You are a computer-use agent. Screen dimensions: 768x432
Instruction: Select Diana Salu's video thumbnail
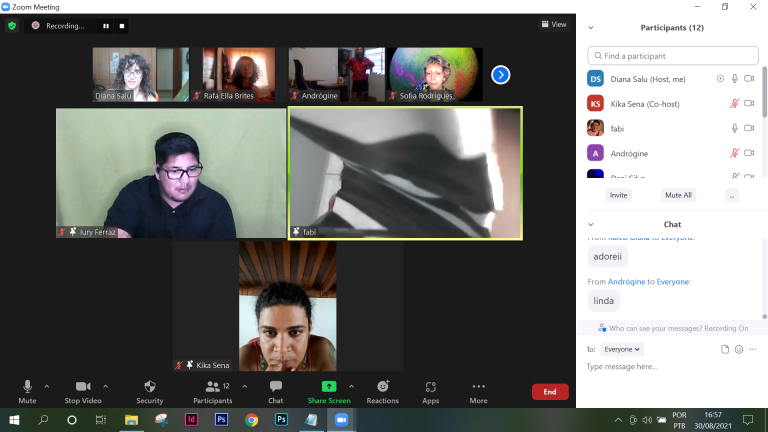pos(141,74)
